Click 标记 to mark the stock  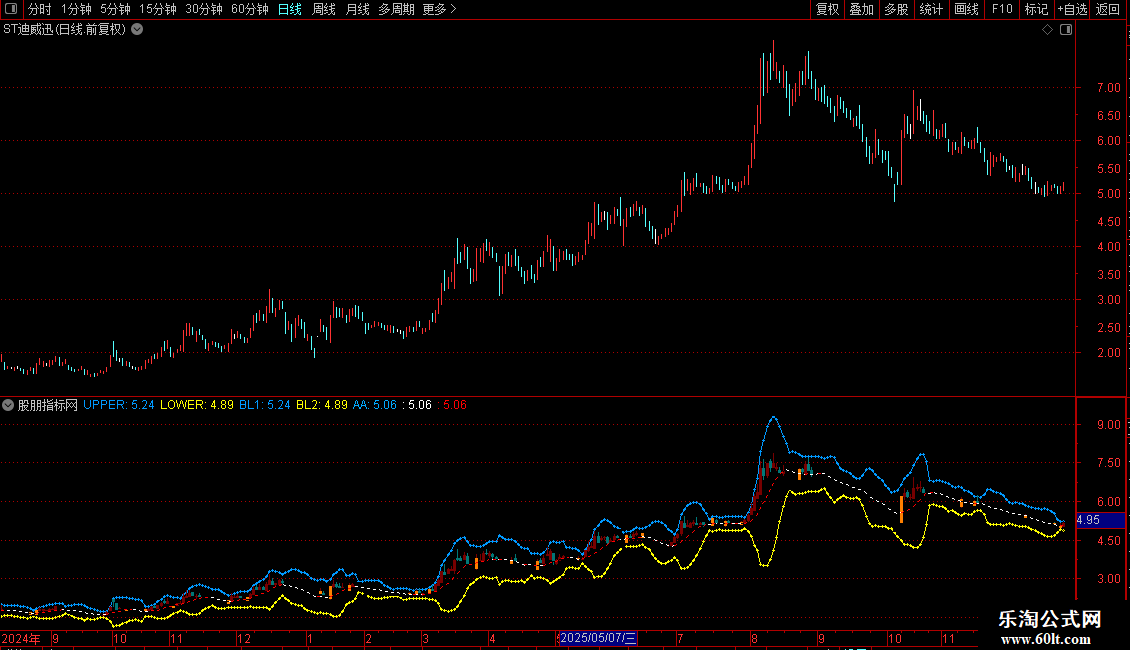(1036, 9)
